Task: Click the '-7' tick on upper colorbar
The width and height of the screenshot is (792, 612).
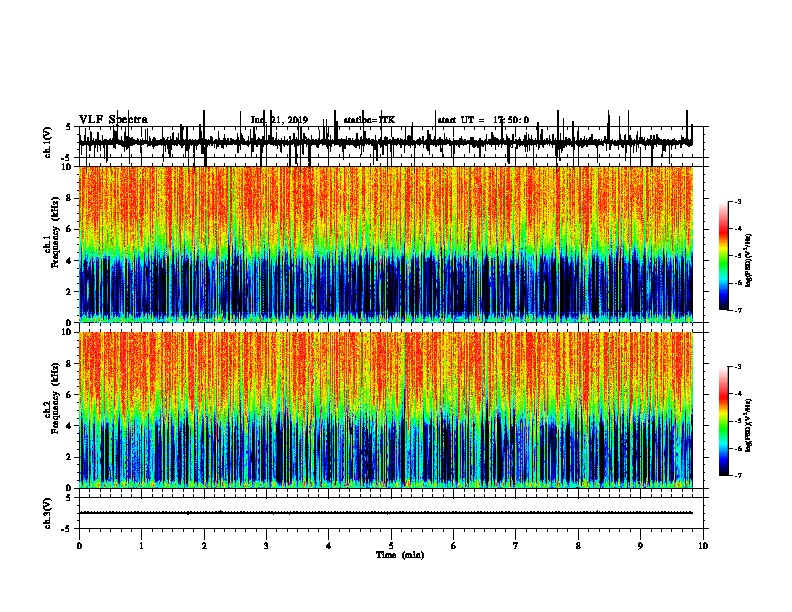Action: (737, 310)
